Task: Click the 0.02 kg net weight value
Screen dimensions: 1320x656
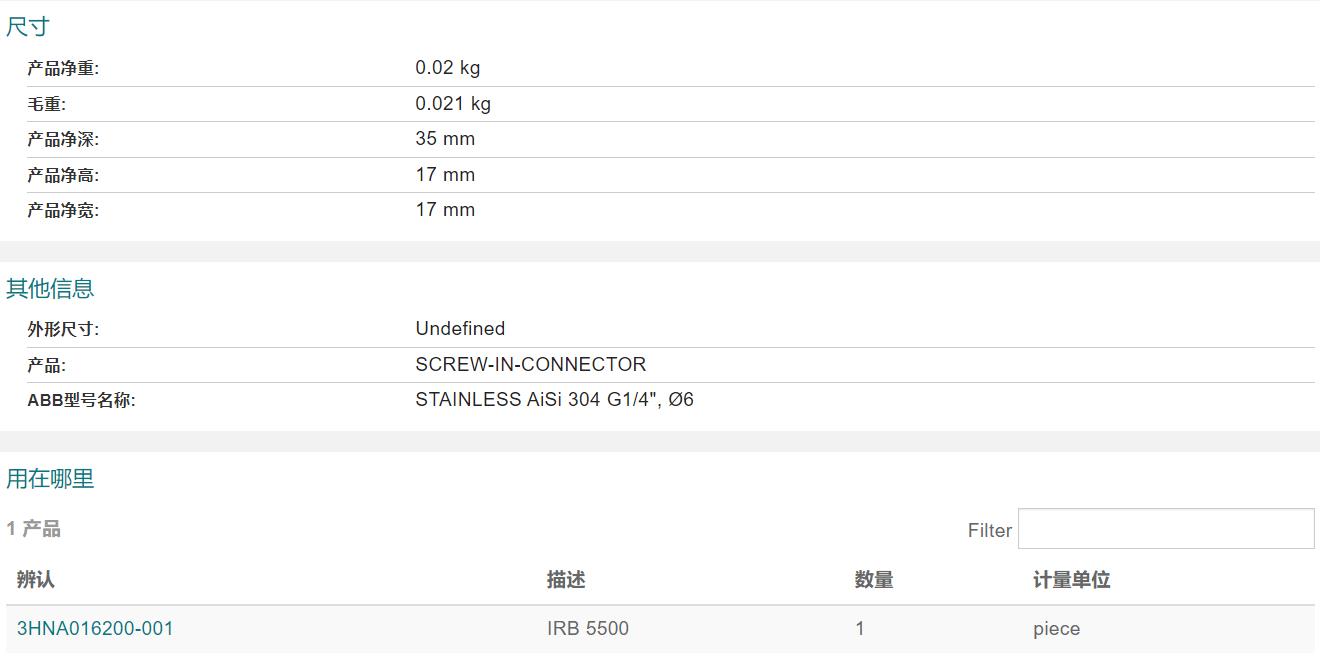Action: tap(448, 68)
